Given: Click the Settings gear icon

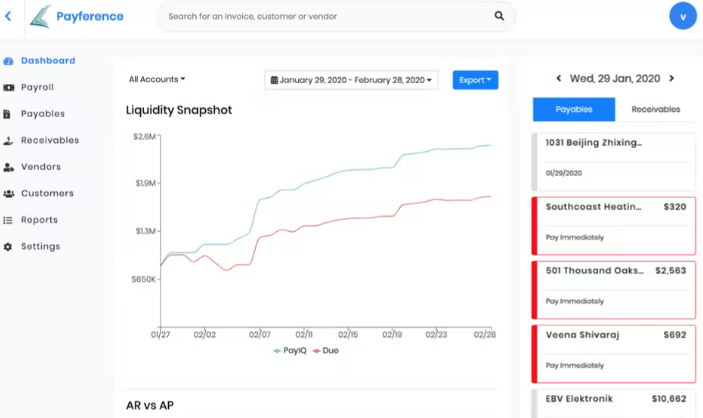Looking at the screenshot, I should [x=8, y=247].
